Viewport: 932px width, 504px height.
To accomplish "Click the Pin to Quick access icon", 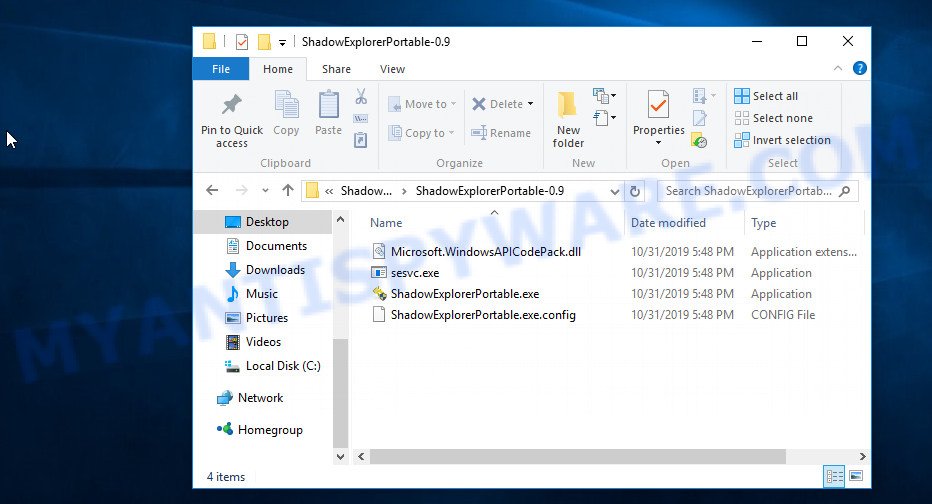I will pos(231,105).
